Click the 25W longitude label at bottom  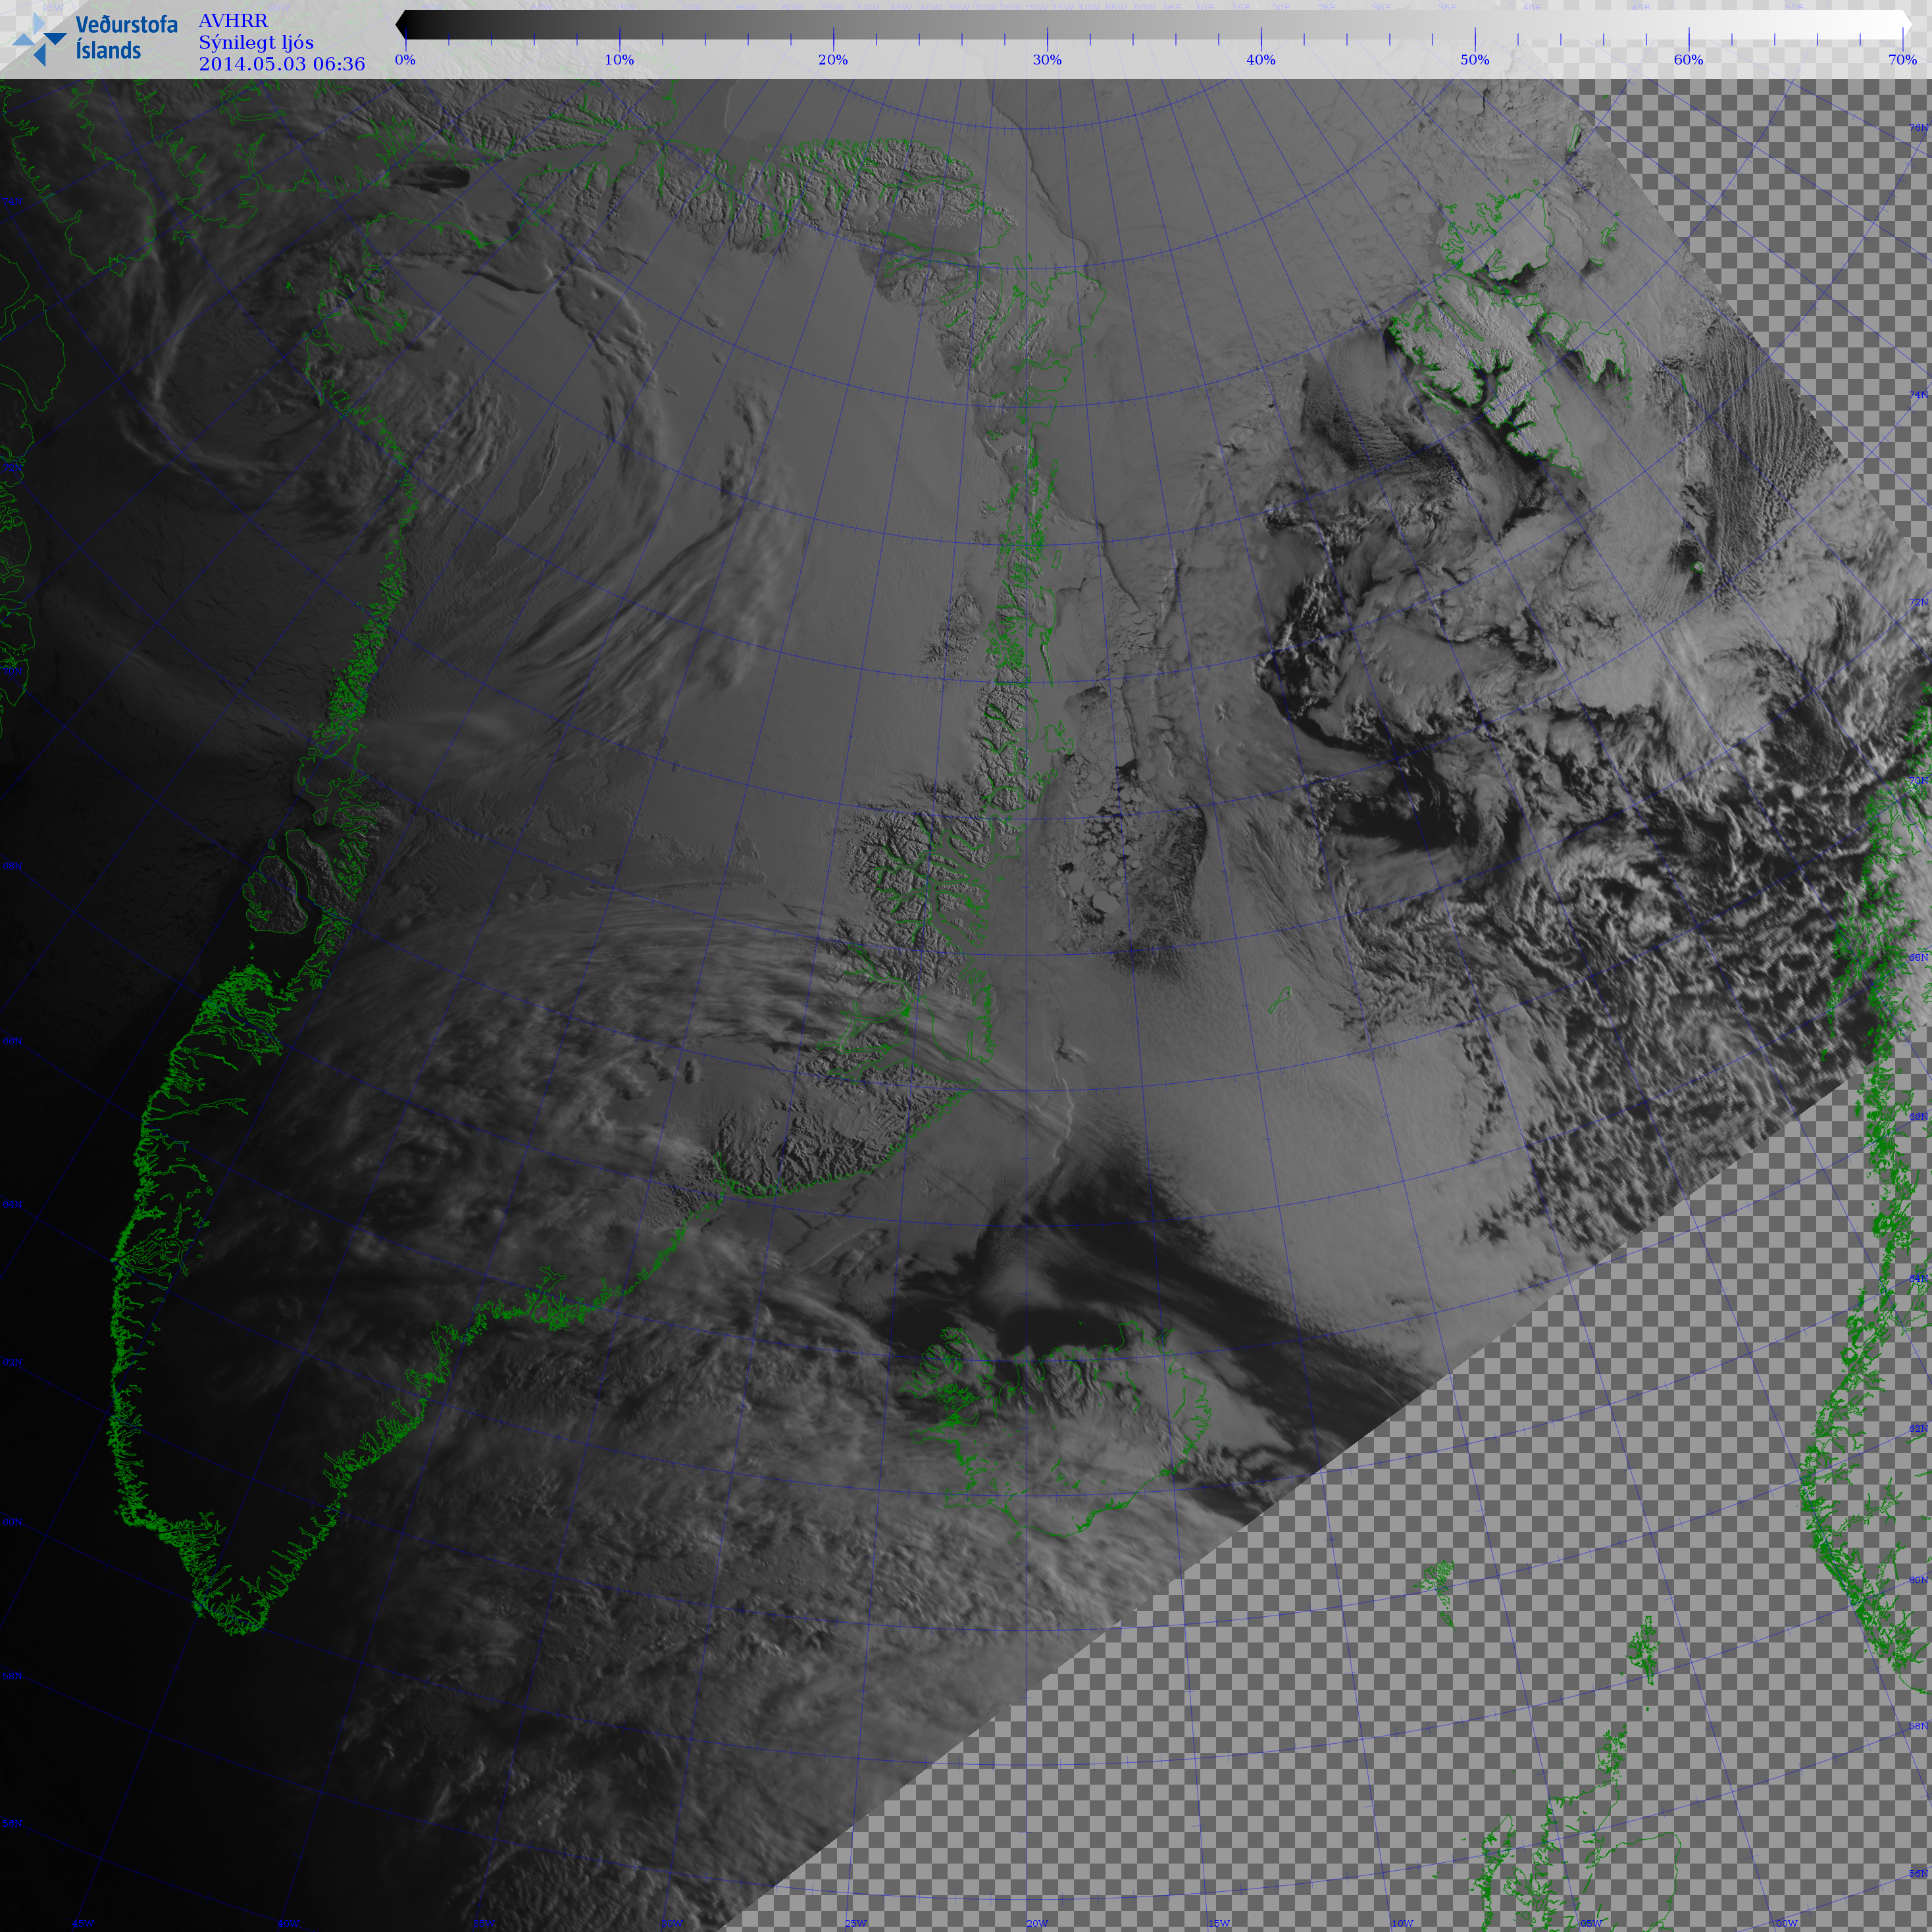[855, 1923]
